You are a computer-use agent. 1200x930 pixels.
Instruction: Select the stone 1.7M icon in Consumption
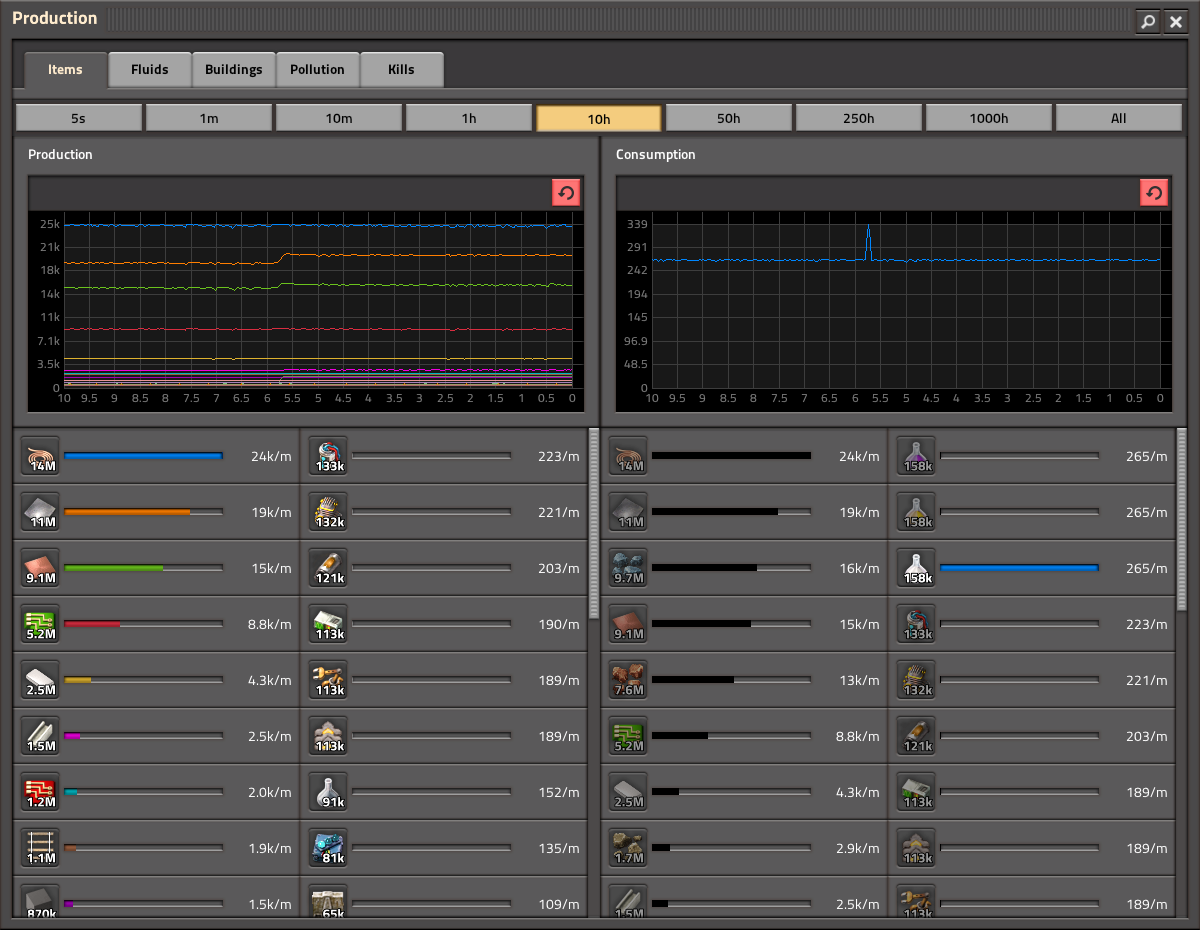pyautogui.click(x=630, y=848)
